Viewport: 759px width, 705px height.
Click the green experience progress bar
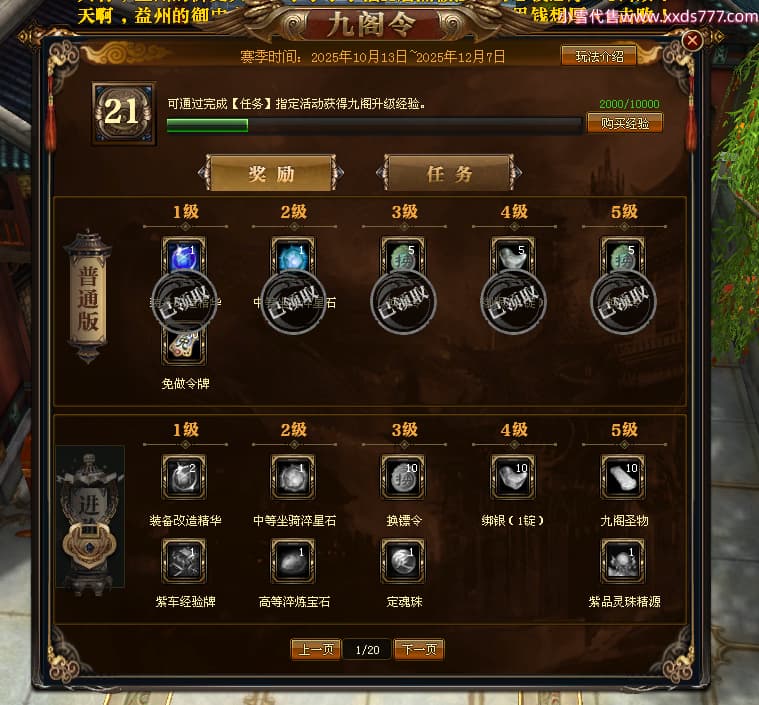click(374, 125)
